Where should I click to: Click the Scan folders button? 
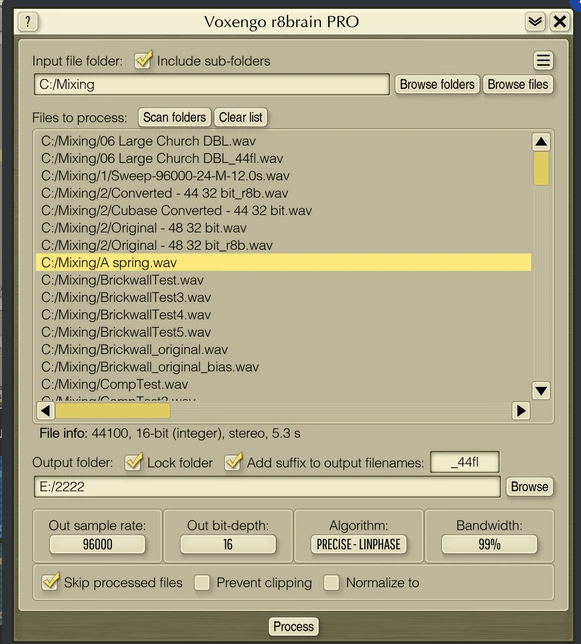[x=175, y=117]
